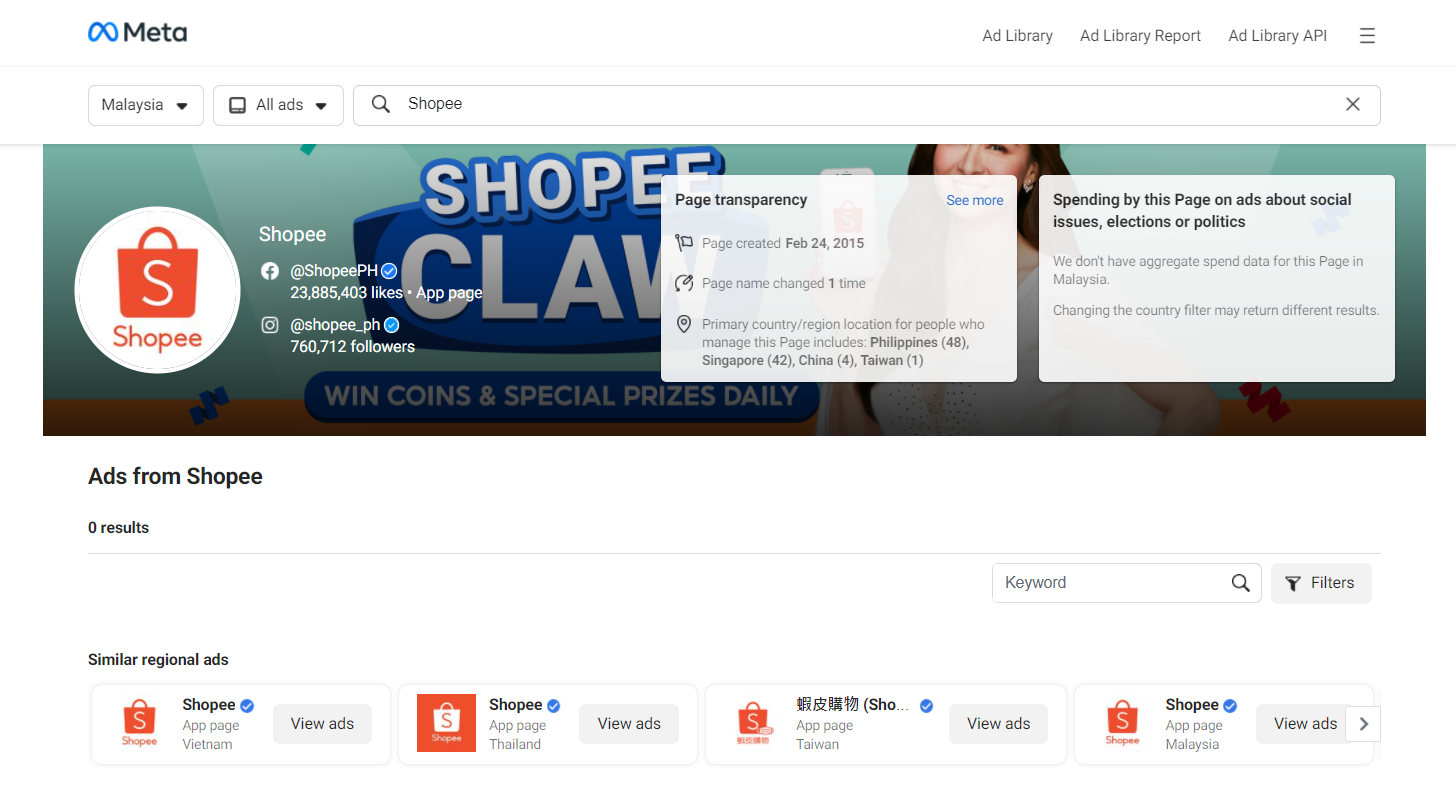
Task: Click the search magnifier icon beside Shopee
Action: [x=381, y=104]
